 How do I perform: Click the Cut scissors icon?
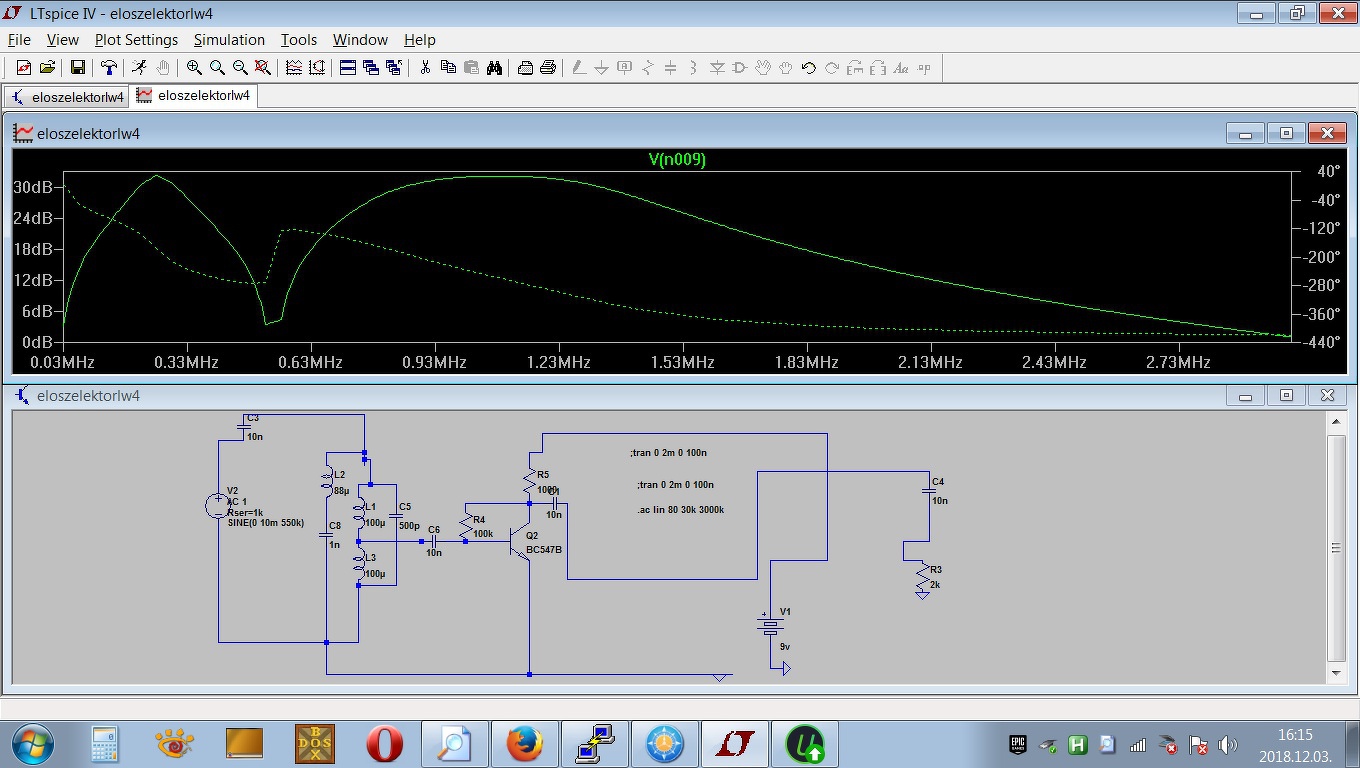click(425, 68)
